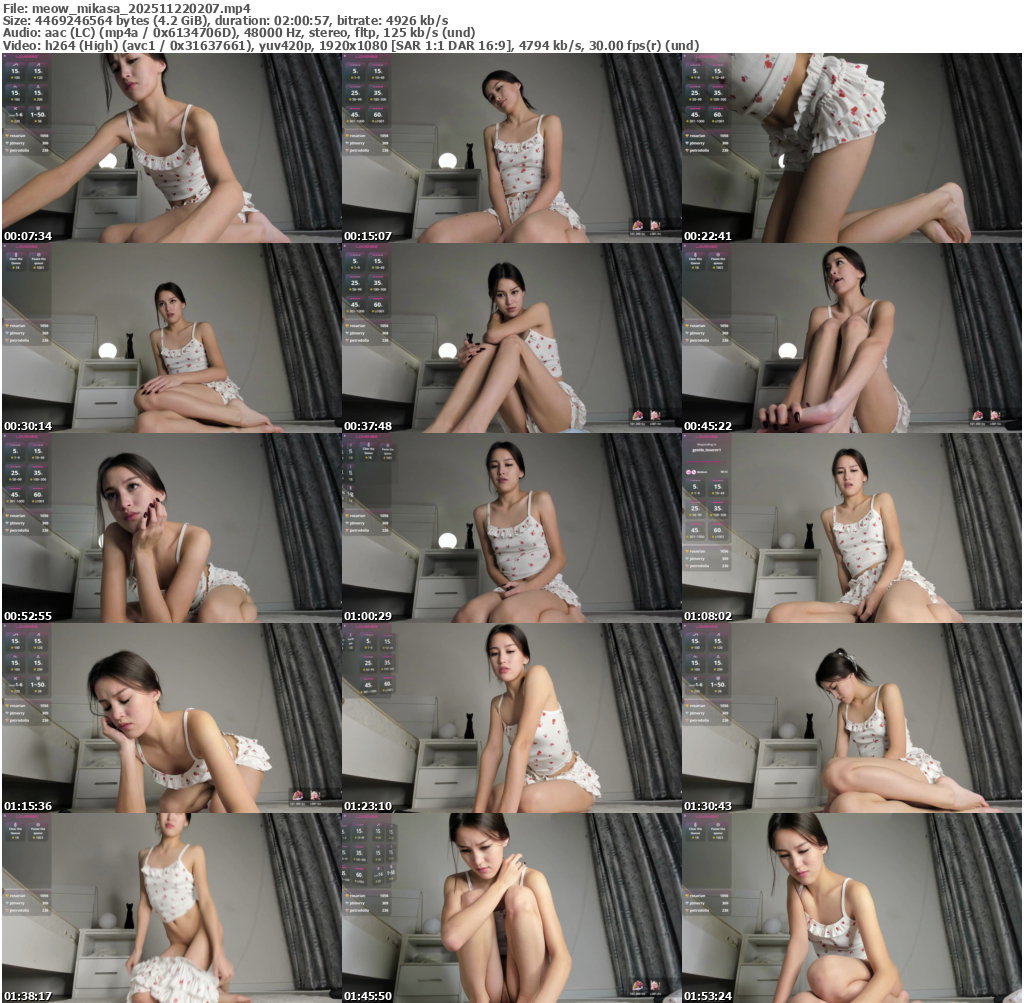Screen dimensions: 1024x1003
Task: Click the file name text in header
Action: tap(127, 8)
